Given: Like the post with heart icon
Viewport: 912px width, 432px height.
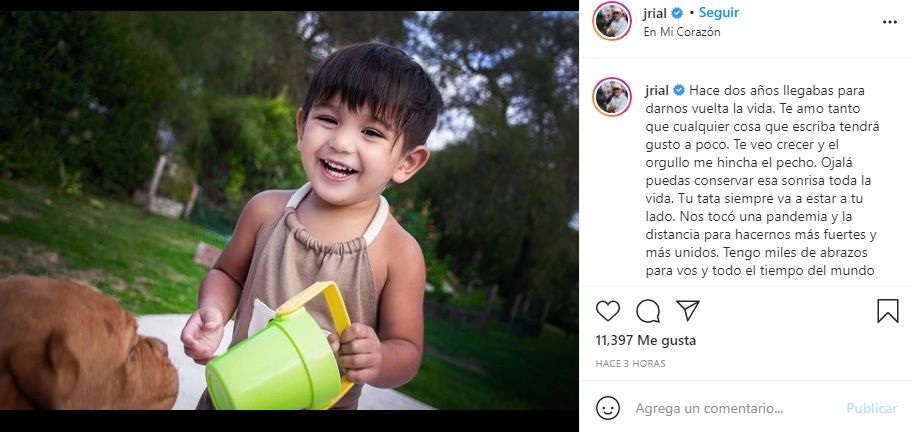Looking at the screenshot, I should pyautogui.click(x=608, y=311).
